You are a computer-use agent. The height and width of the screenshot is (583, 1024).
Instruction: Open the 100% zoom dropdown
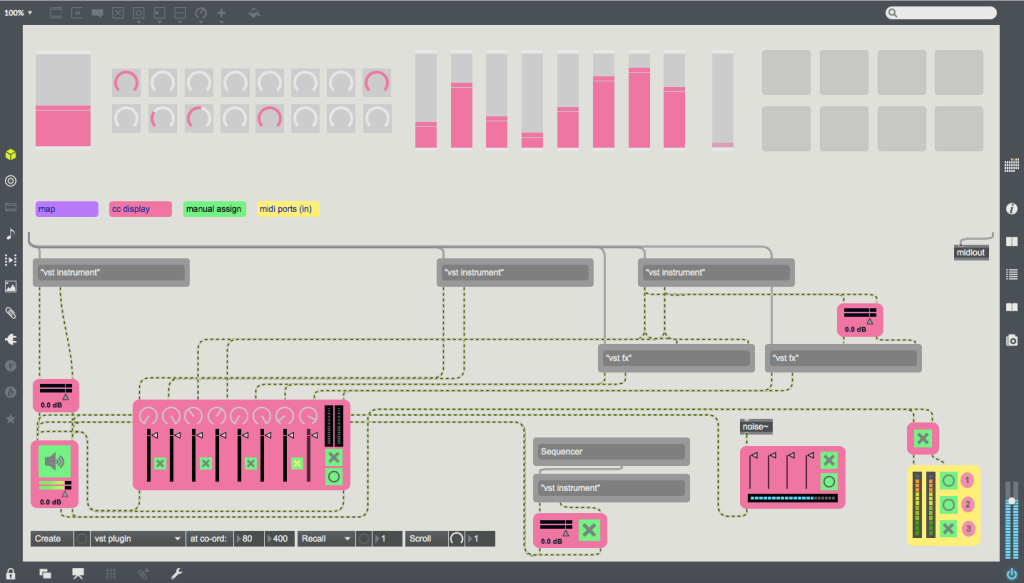coord(18,13)
